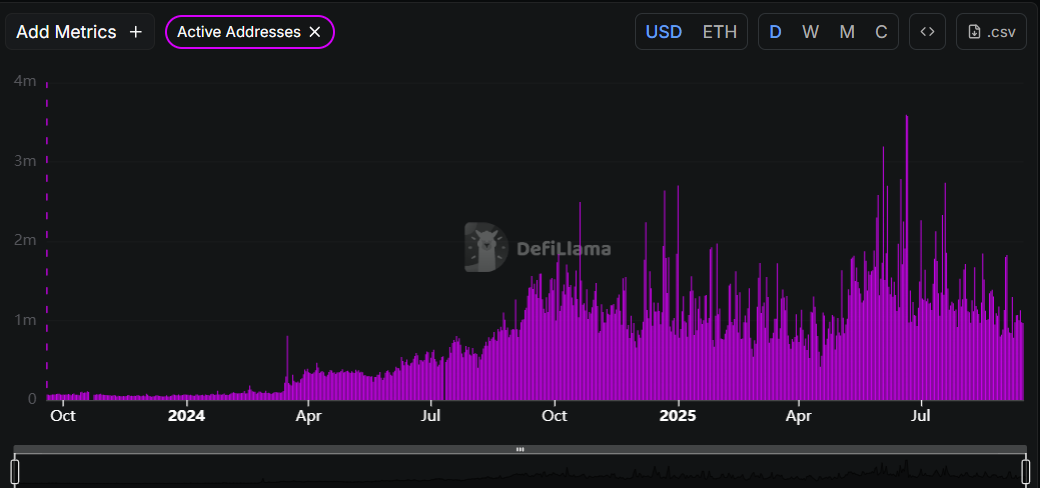1040x488 pixels.
Task: Select monthly (M) interval
Action: 847,32
